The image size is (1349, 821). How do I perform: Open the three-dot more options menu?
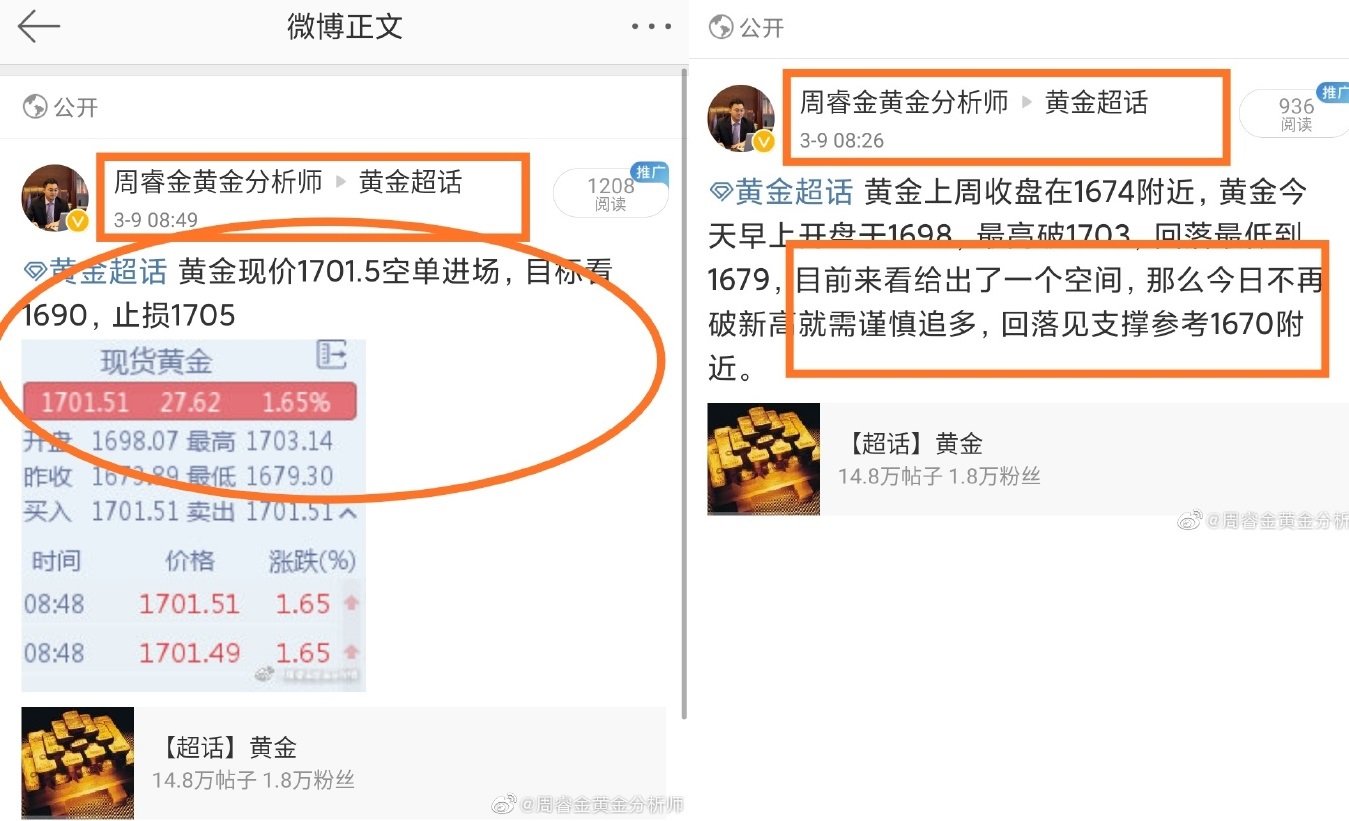pos(652,27)
